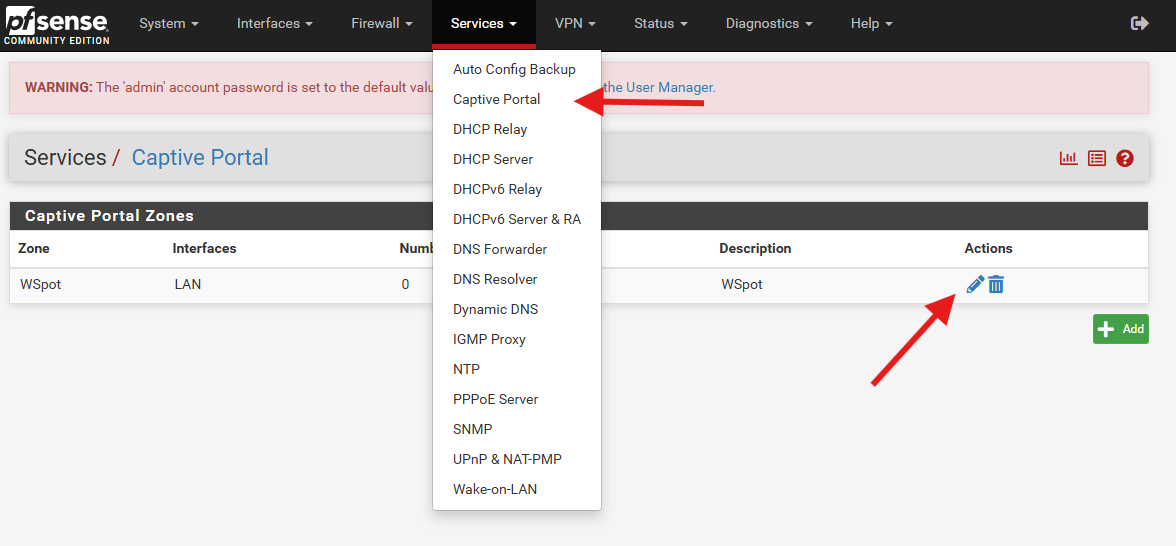Open the VPN dropdown menu
Viewport: 1176px width, 546px height.
575,23
